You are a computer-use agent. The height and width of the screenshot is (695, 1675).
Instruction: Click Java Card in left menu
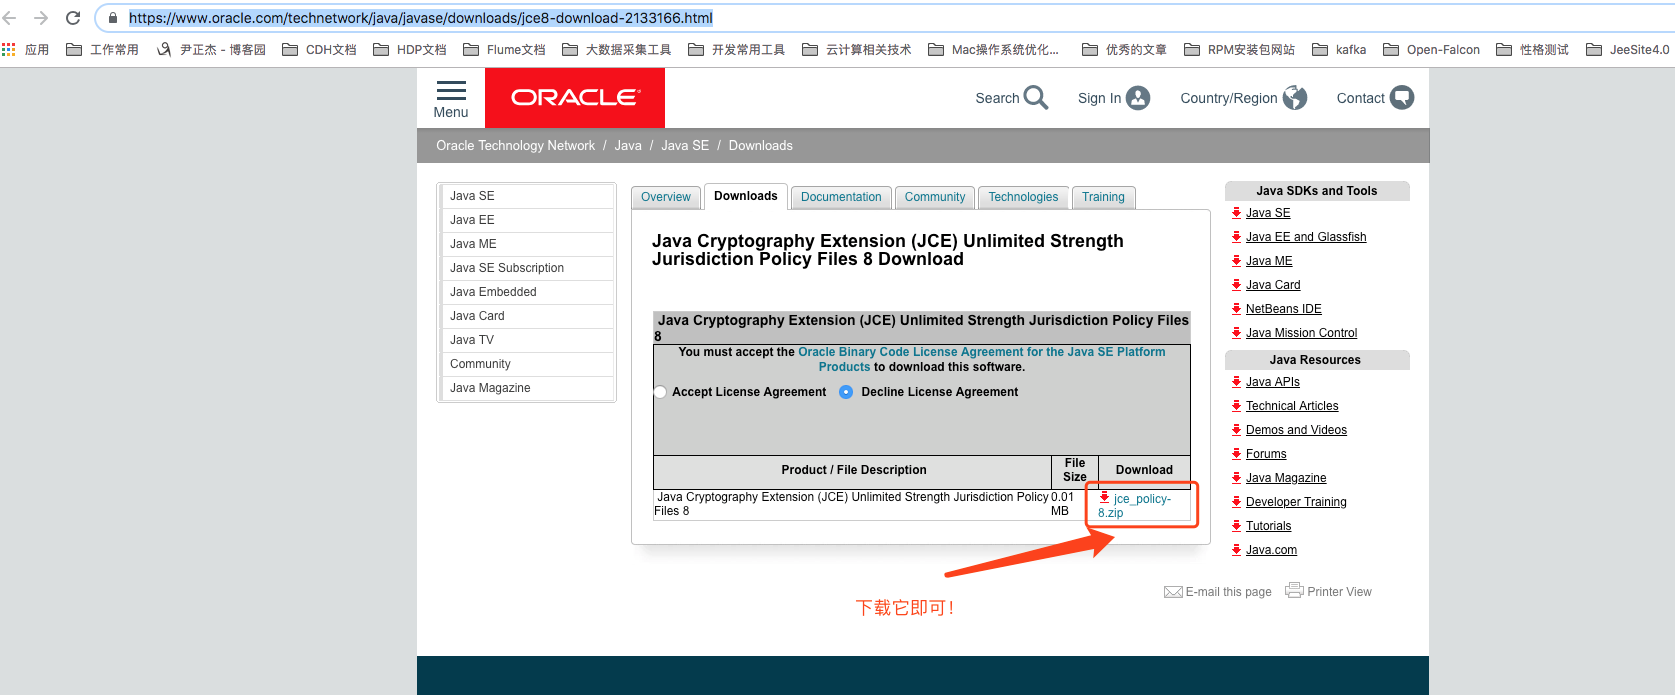[x=528, y=316]
